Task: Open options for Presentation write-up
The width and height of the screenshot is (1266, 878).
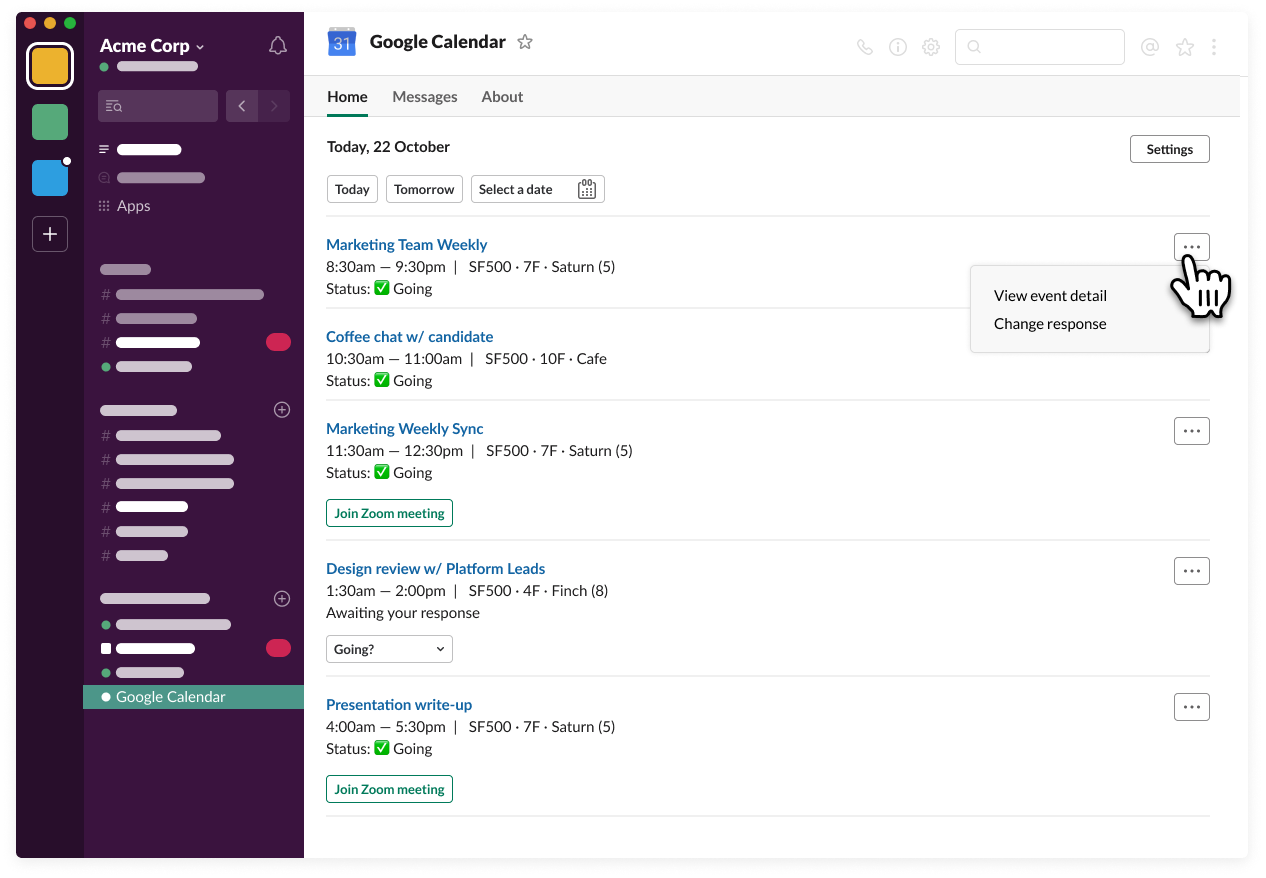Action: pos(1192,707)
